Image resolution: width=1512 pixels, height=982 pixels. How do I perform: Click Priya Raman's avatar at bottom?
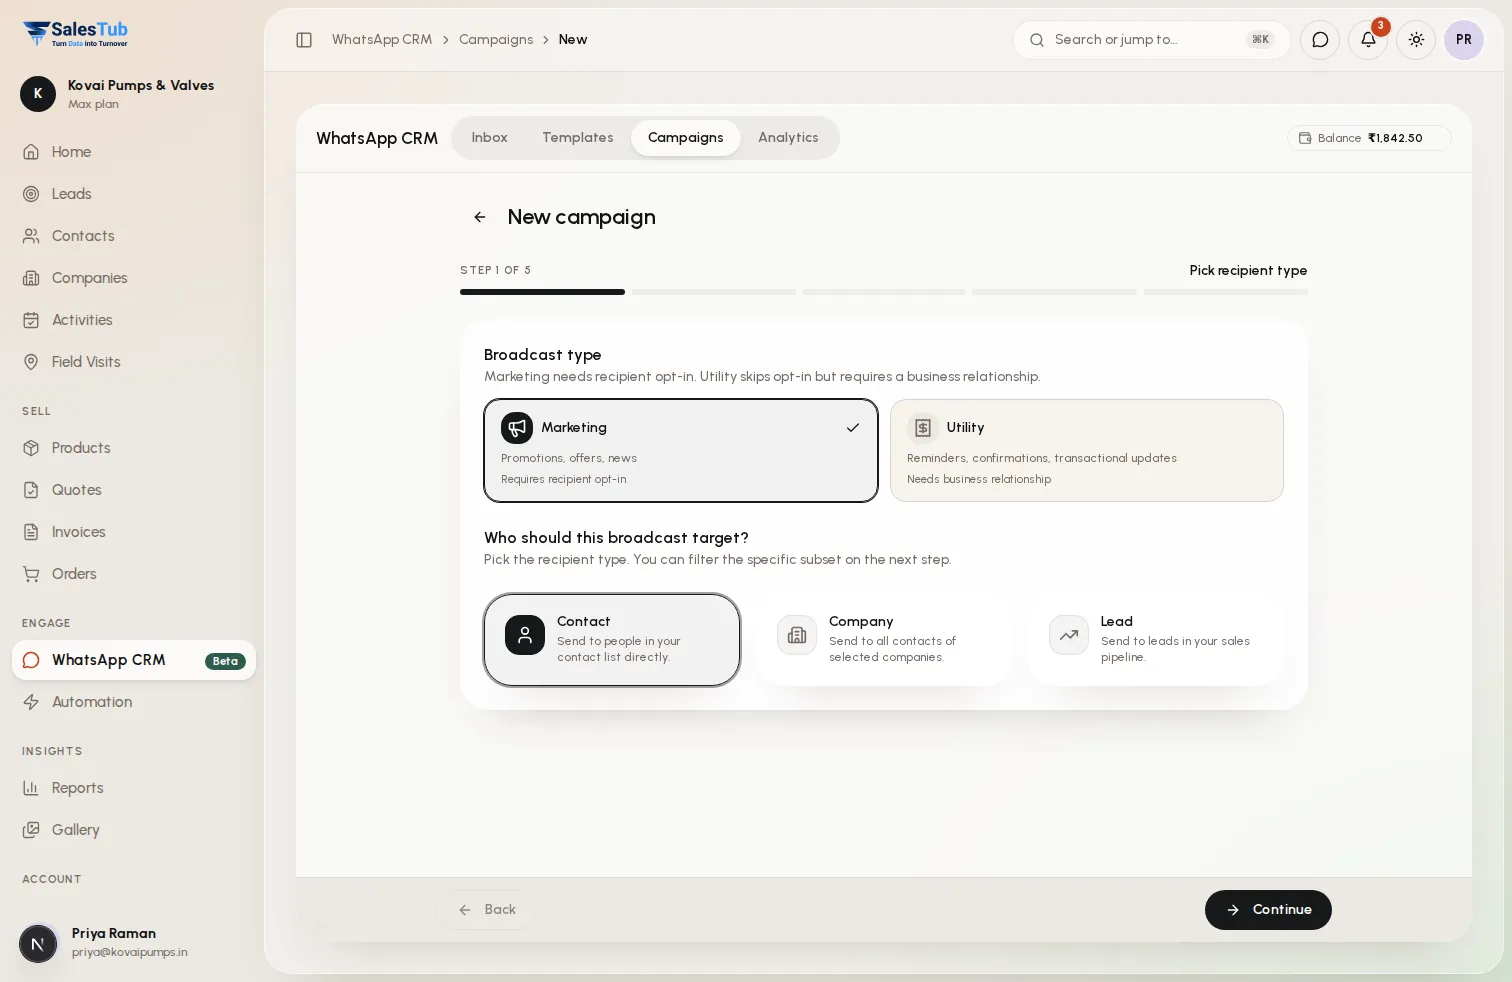pyautogui.click(x=38, y=943)
